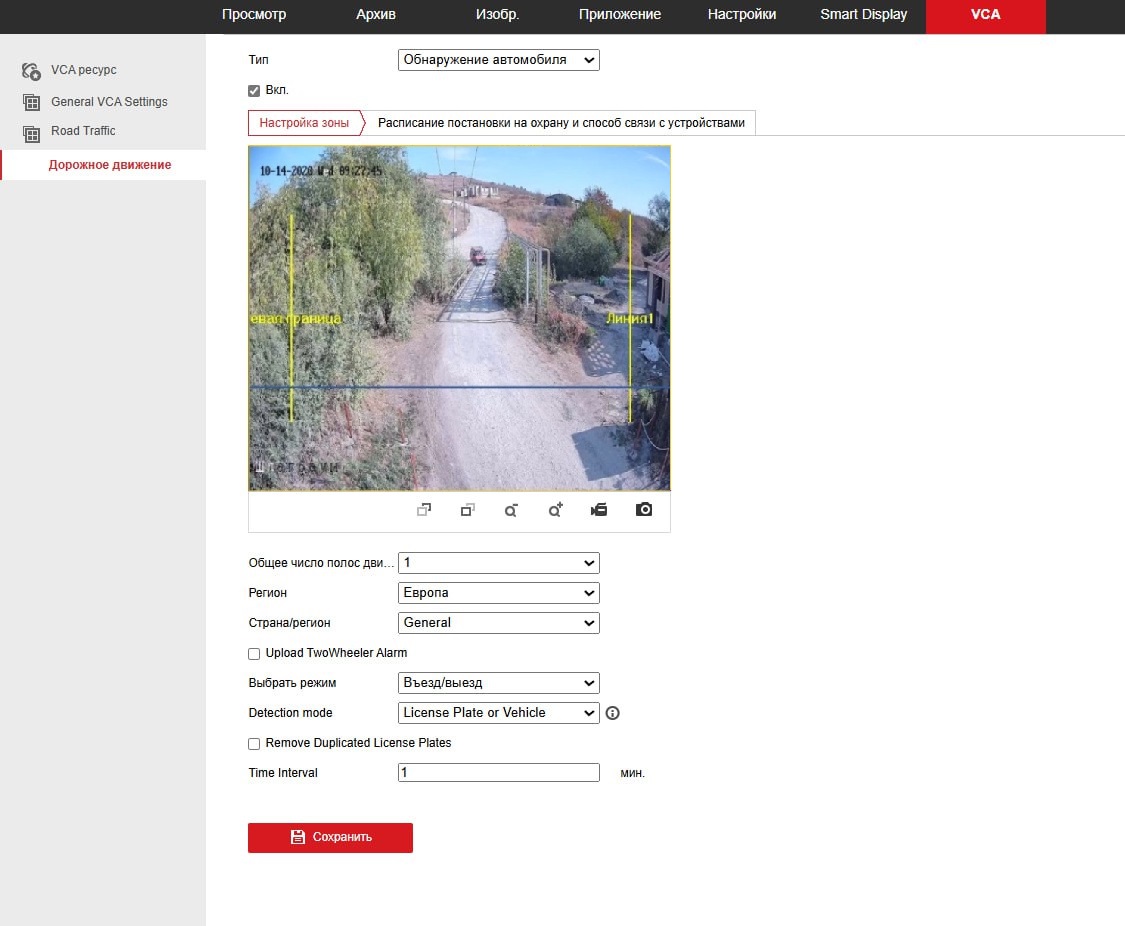The height and width of the screenshot is (926, 1125).
Task: Open the Detection mode dropdown
Action: [x=498, y=713]
